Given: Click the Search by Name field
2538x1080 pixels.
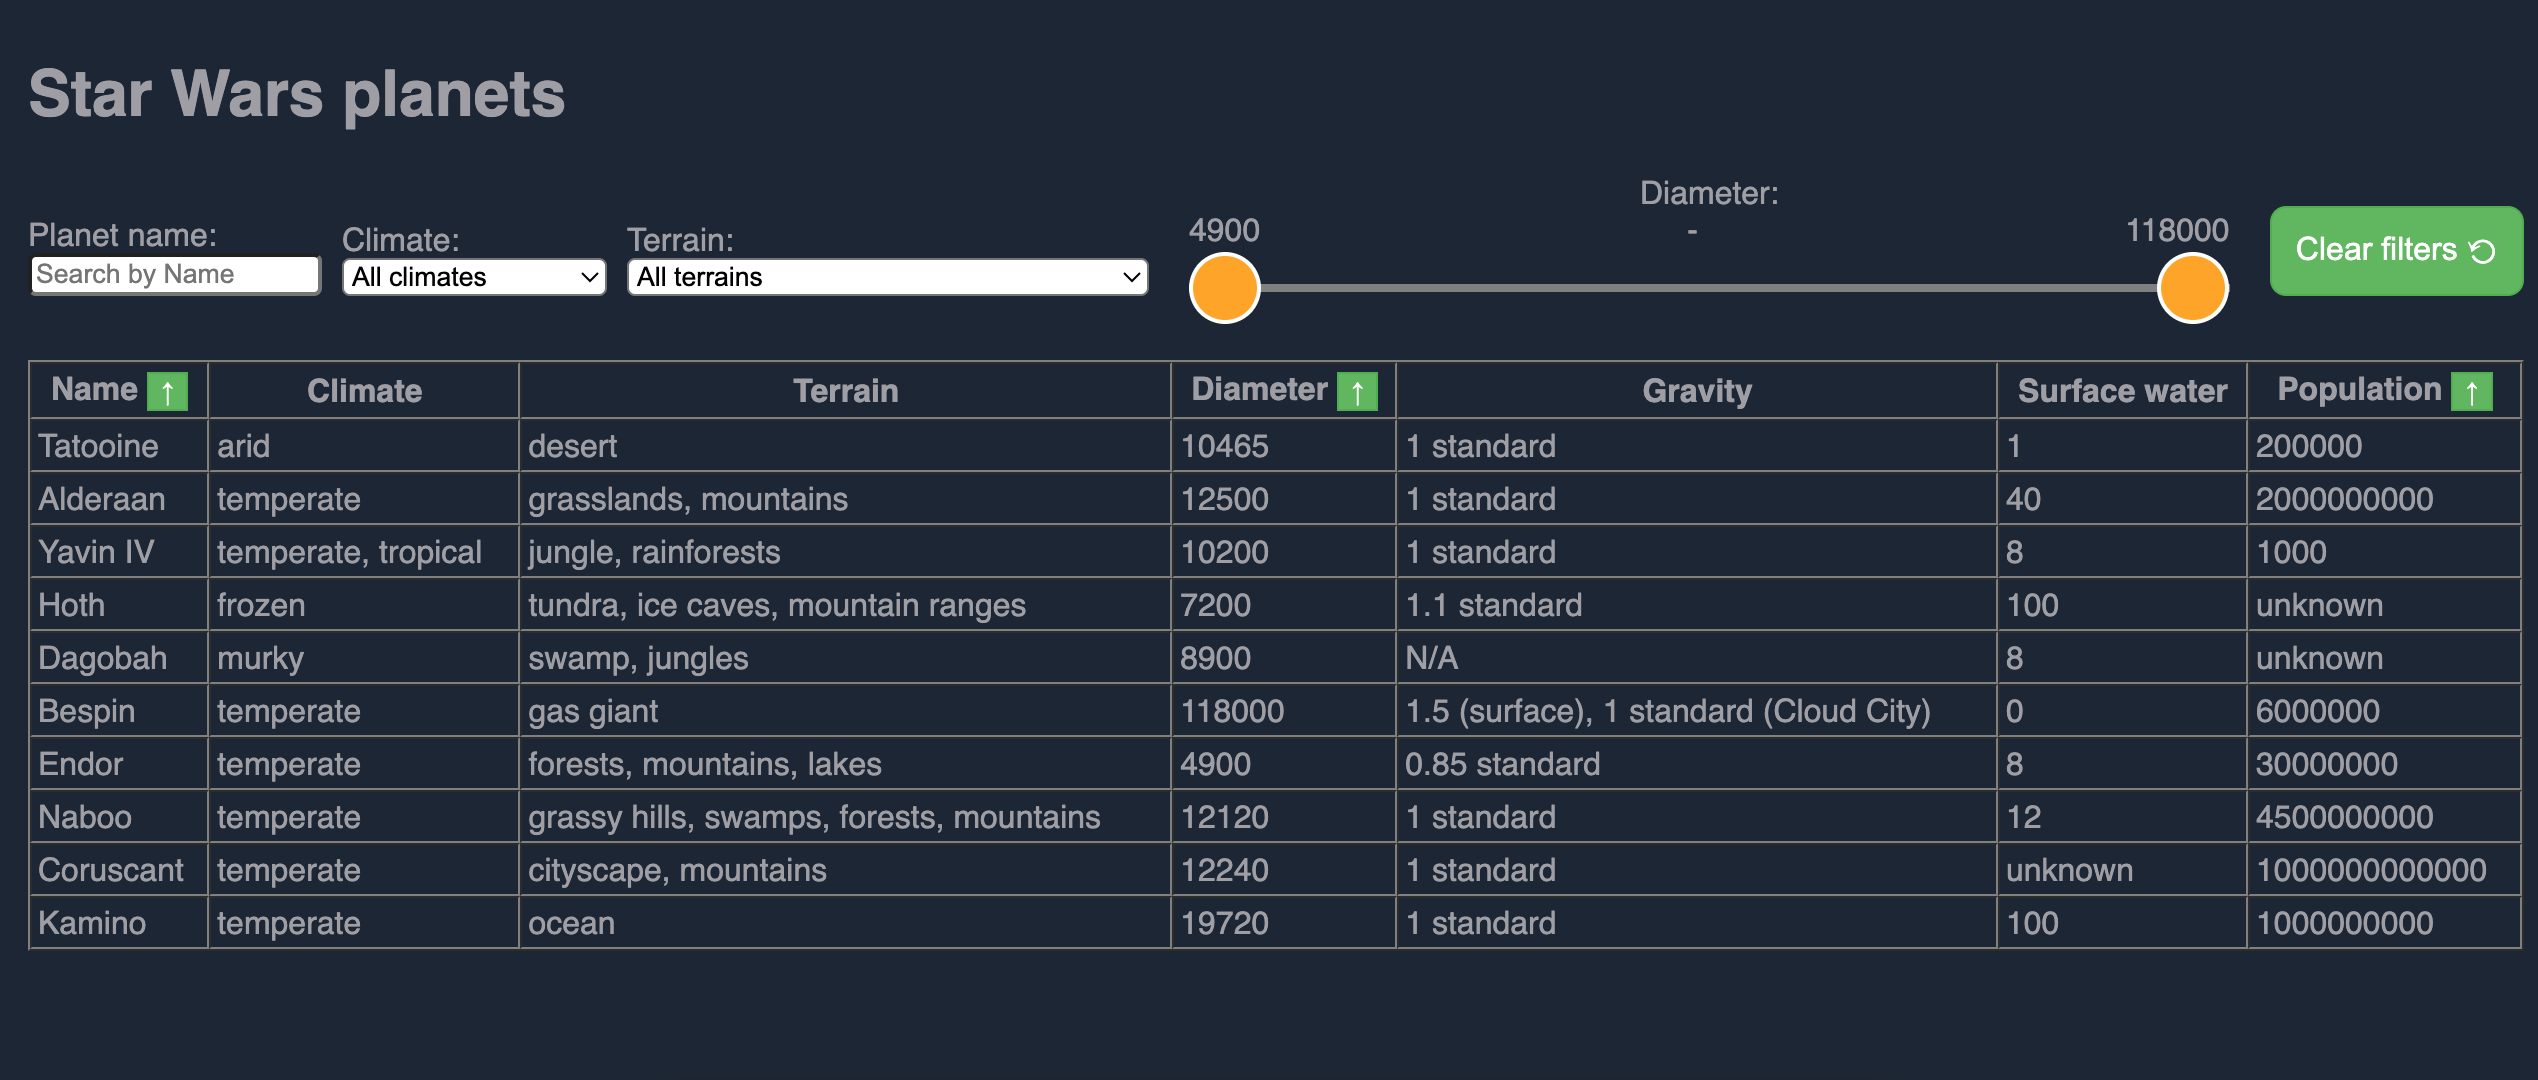Looking at the screenshot, I should 175,274.
